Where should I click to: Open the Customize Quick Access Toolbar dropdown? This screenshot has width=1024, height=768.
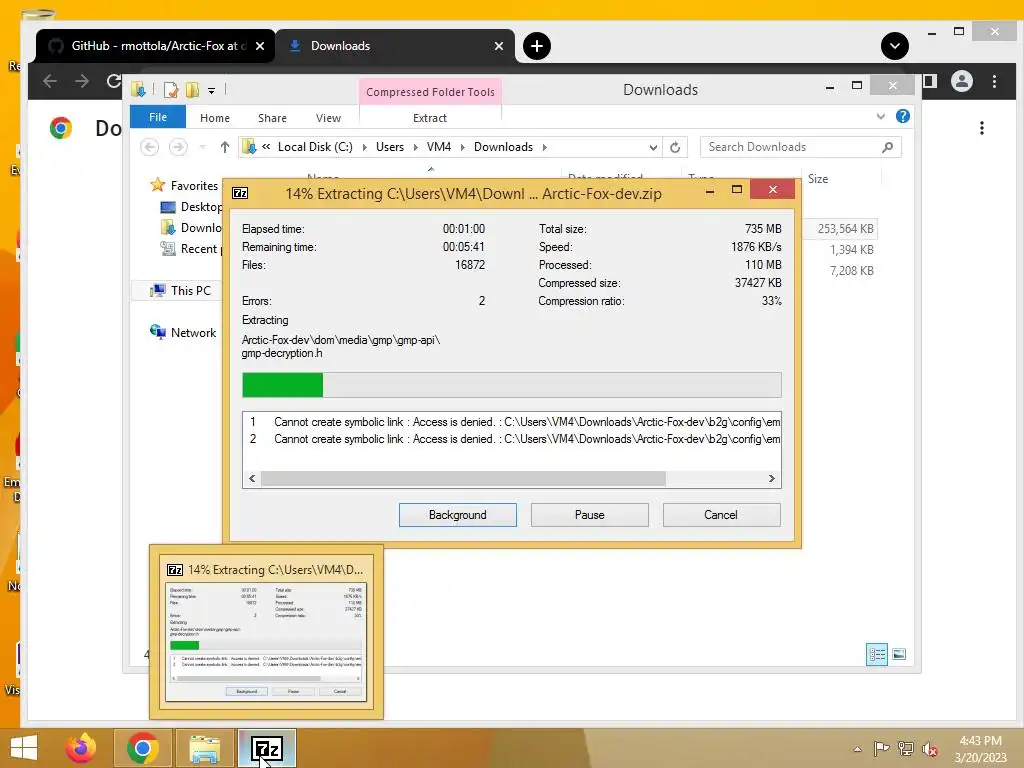pos(212,90)
